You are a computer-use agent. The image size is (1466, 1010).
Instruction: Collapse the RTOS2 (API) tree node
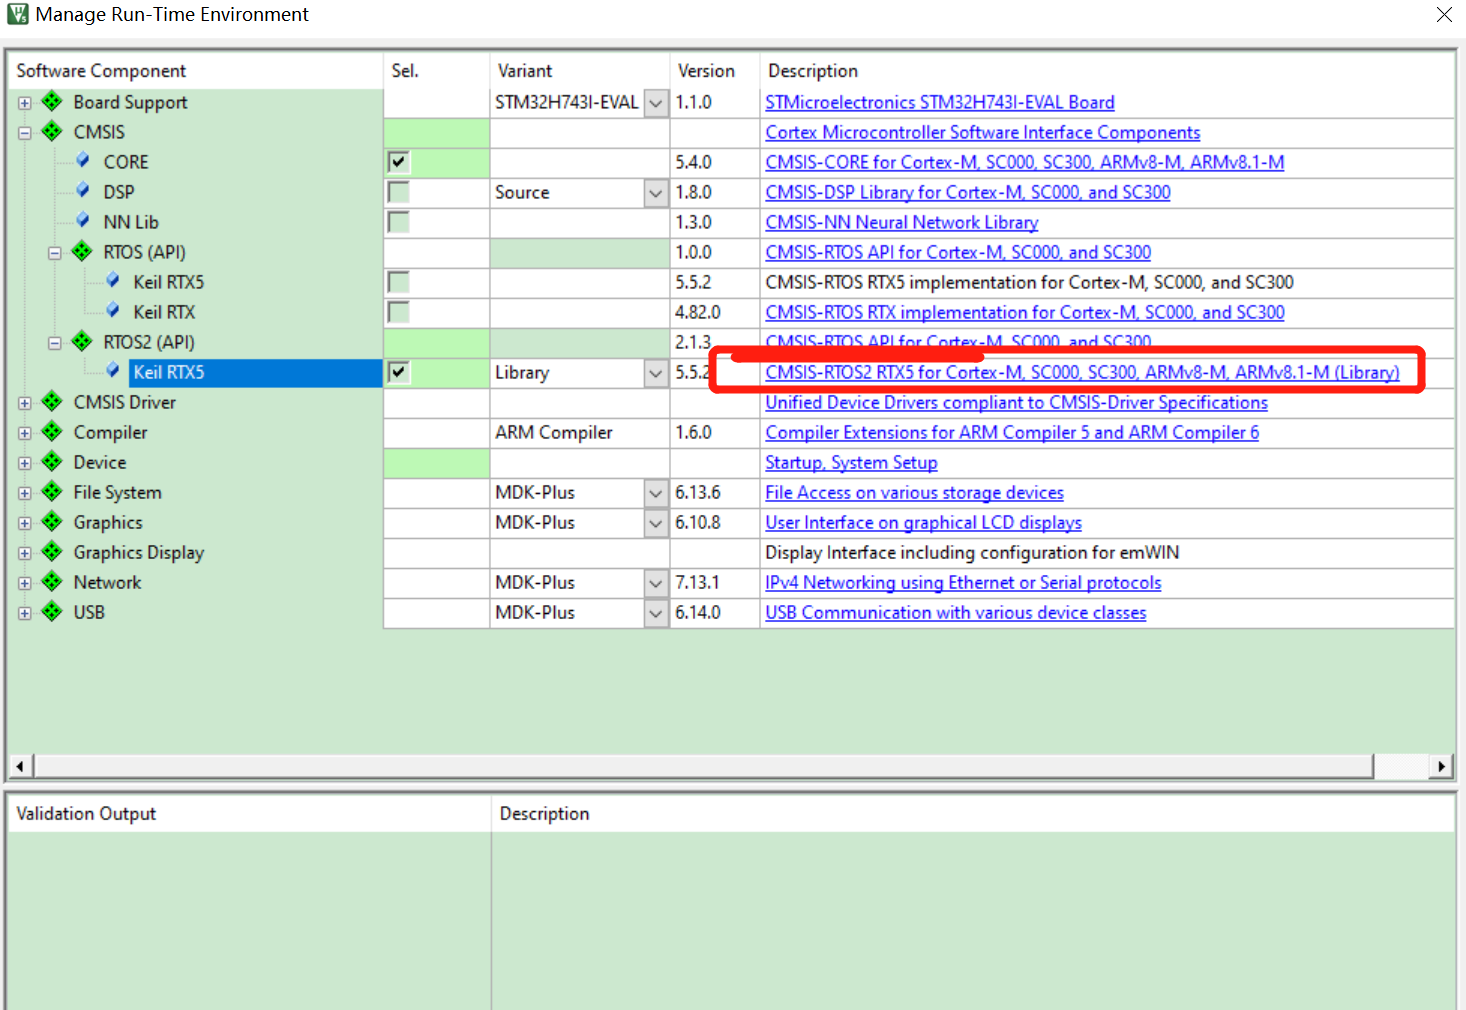54,341
